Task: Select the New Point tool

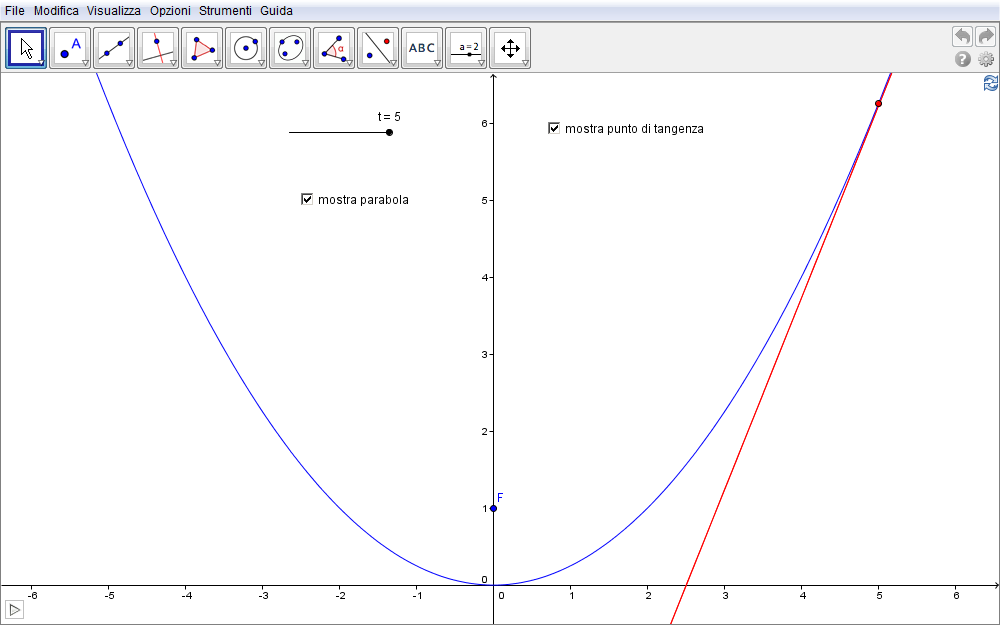Action: pyautogui.click(x=70, y=48)
